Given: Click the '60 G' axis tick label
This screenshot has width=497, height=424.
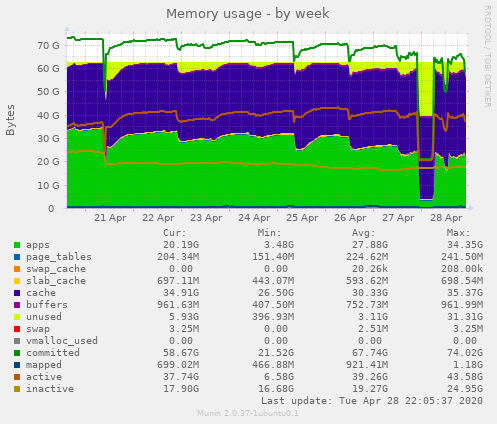Looking at the screenshot, I should [x=48, y=69].
